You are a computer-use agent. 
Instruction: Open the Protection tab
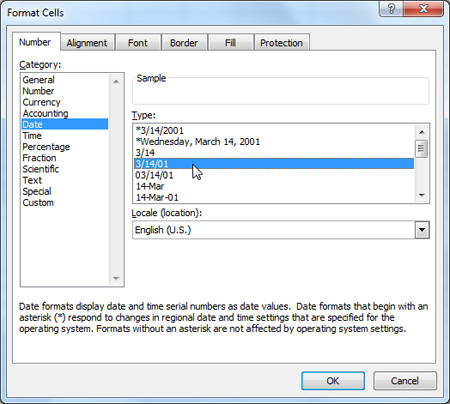(281, 43)
